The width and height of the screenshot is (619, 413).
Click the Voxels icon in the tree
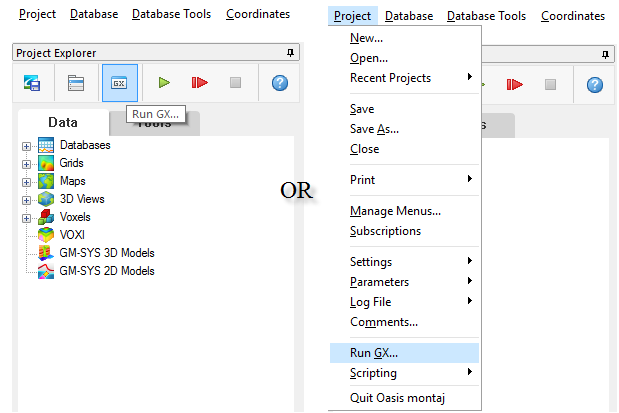tap(46, 217)
